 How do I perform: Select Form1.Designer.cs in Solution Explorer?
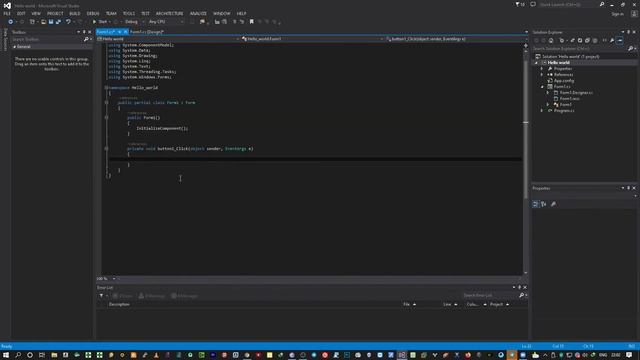(576, 93)
